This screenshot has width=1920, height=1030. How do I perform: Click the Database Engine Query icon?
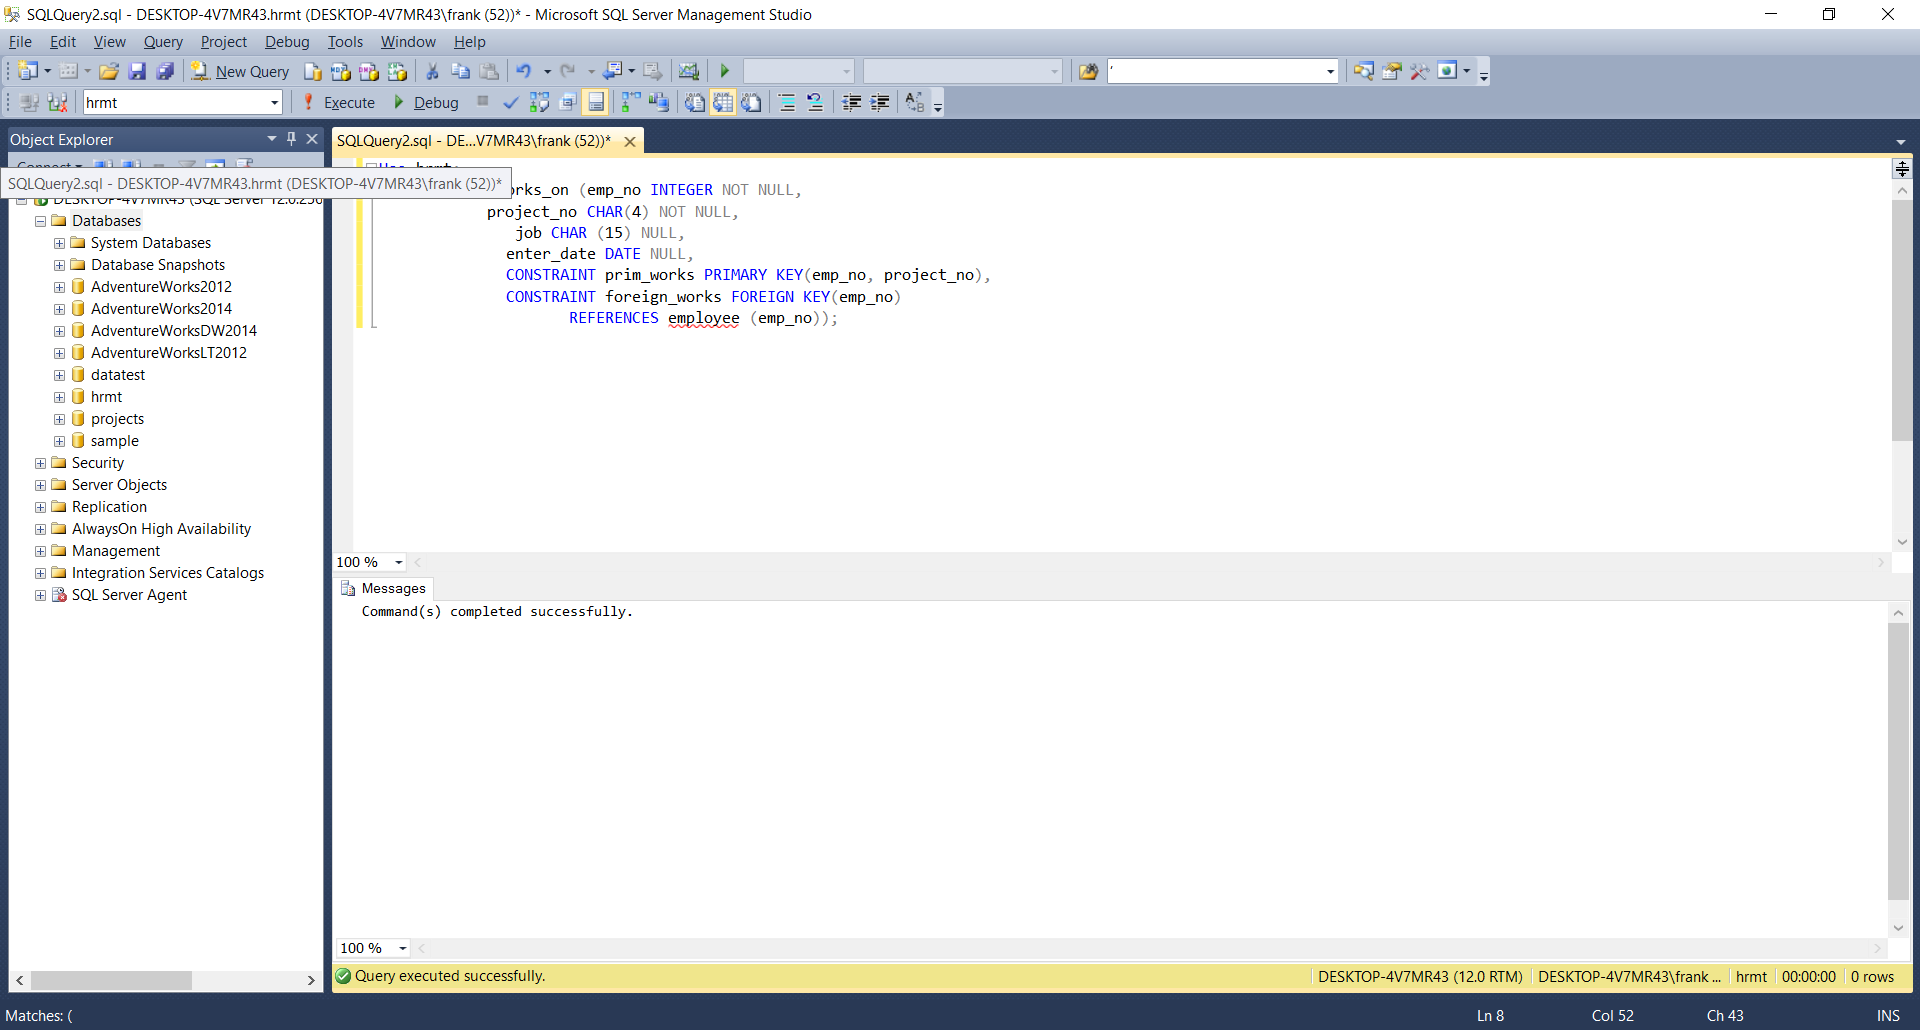click(313, 71)
